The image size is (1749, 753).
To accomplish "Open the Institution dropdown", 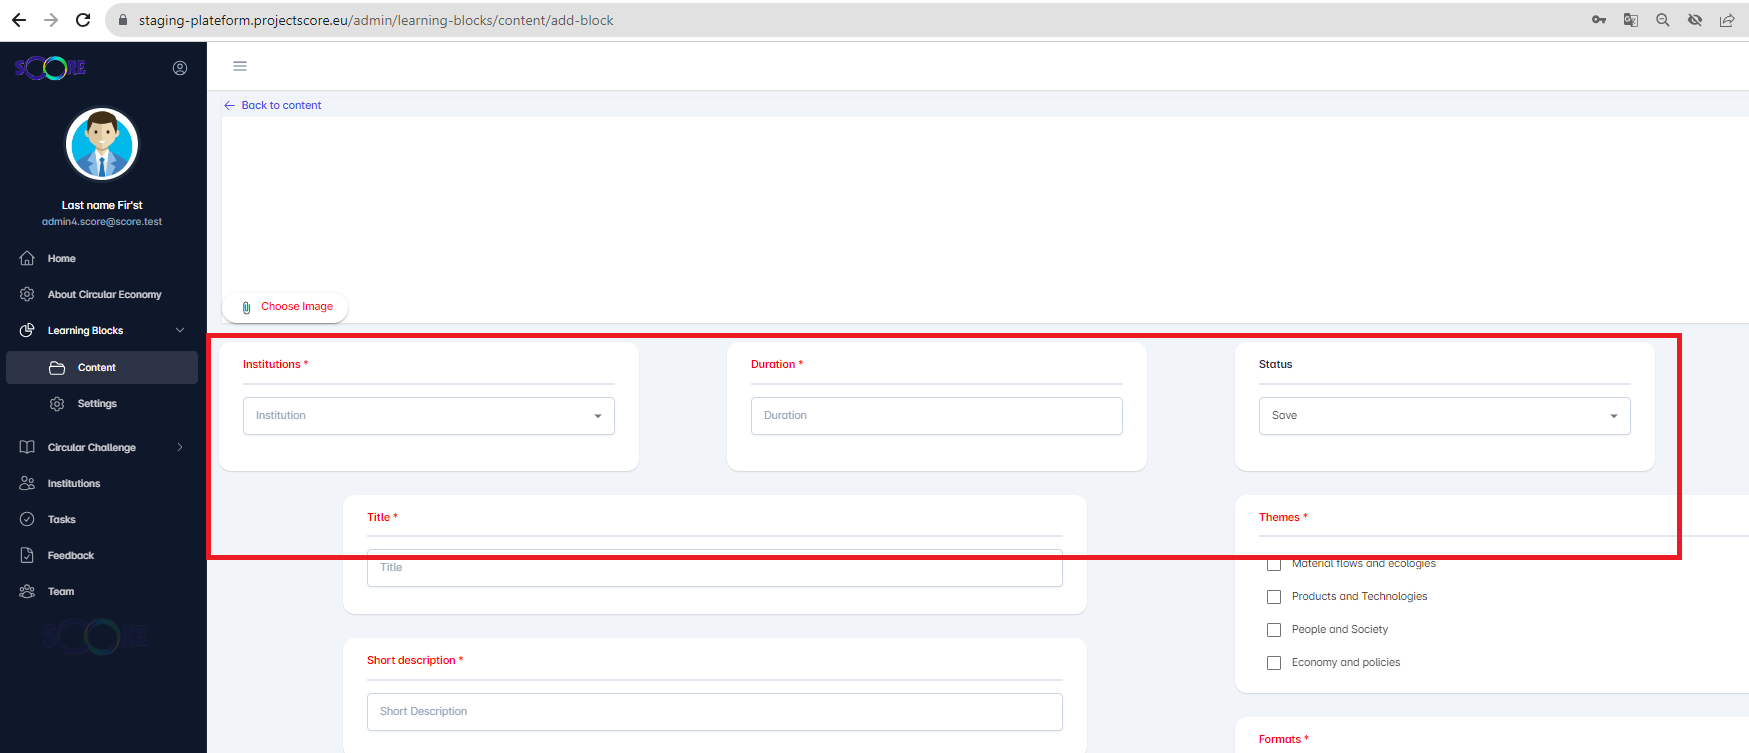I will coord(428,416).
